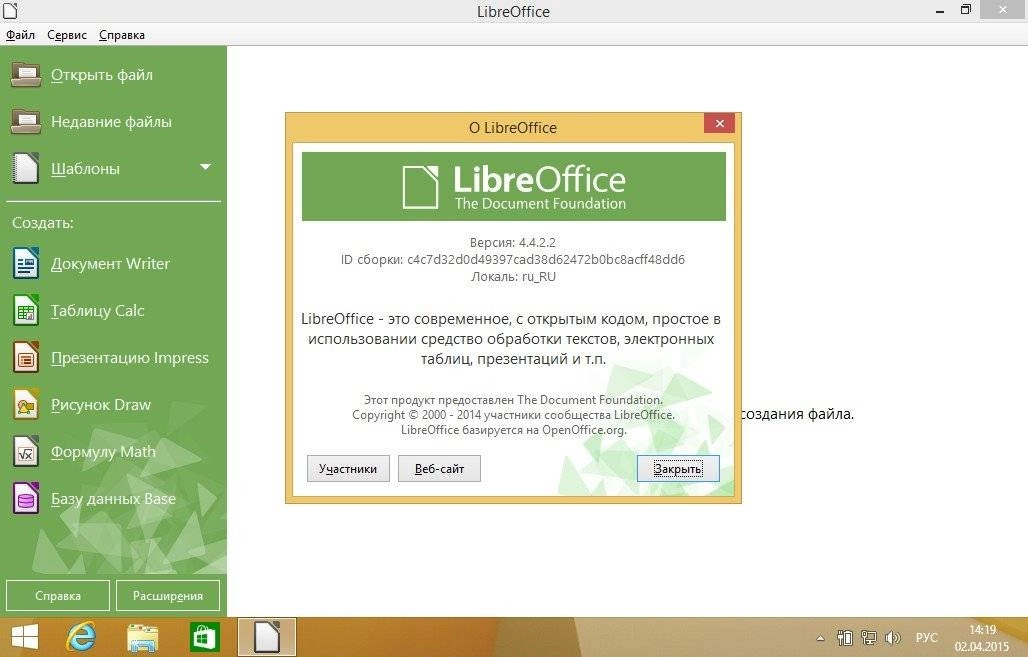Select Рисунок Draw text
The image size is (1028, 657).
[101, 405]
